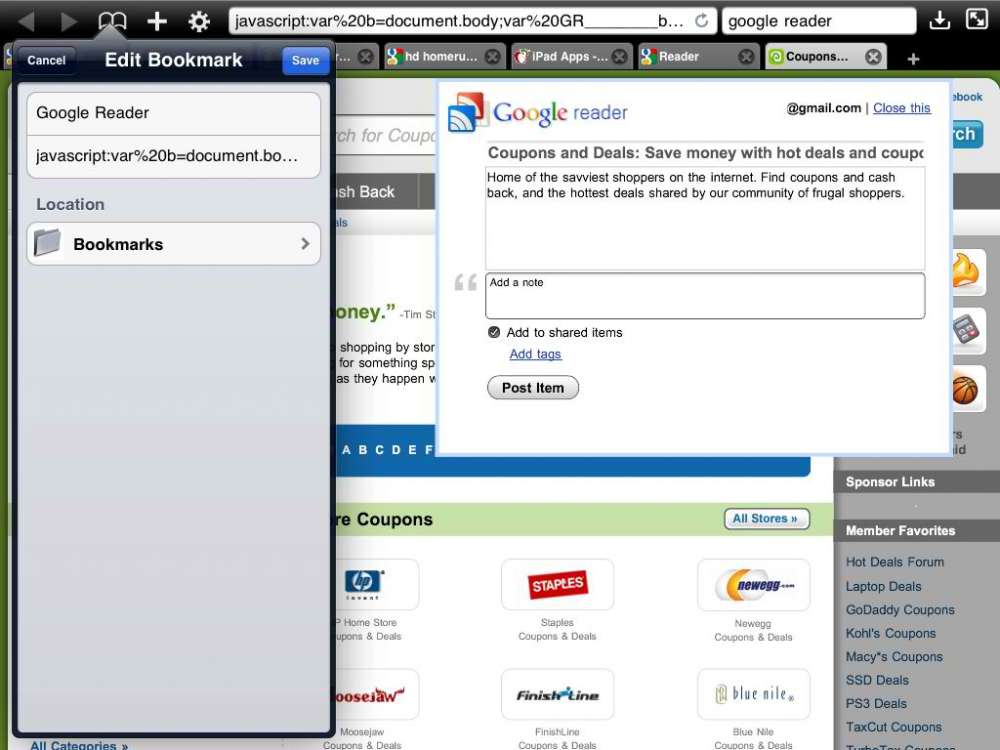The width and height of the screenshot is (1000, 750).
Task: Open the Hot Deals flame icon
Action: 966,271
